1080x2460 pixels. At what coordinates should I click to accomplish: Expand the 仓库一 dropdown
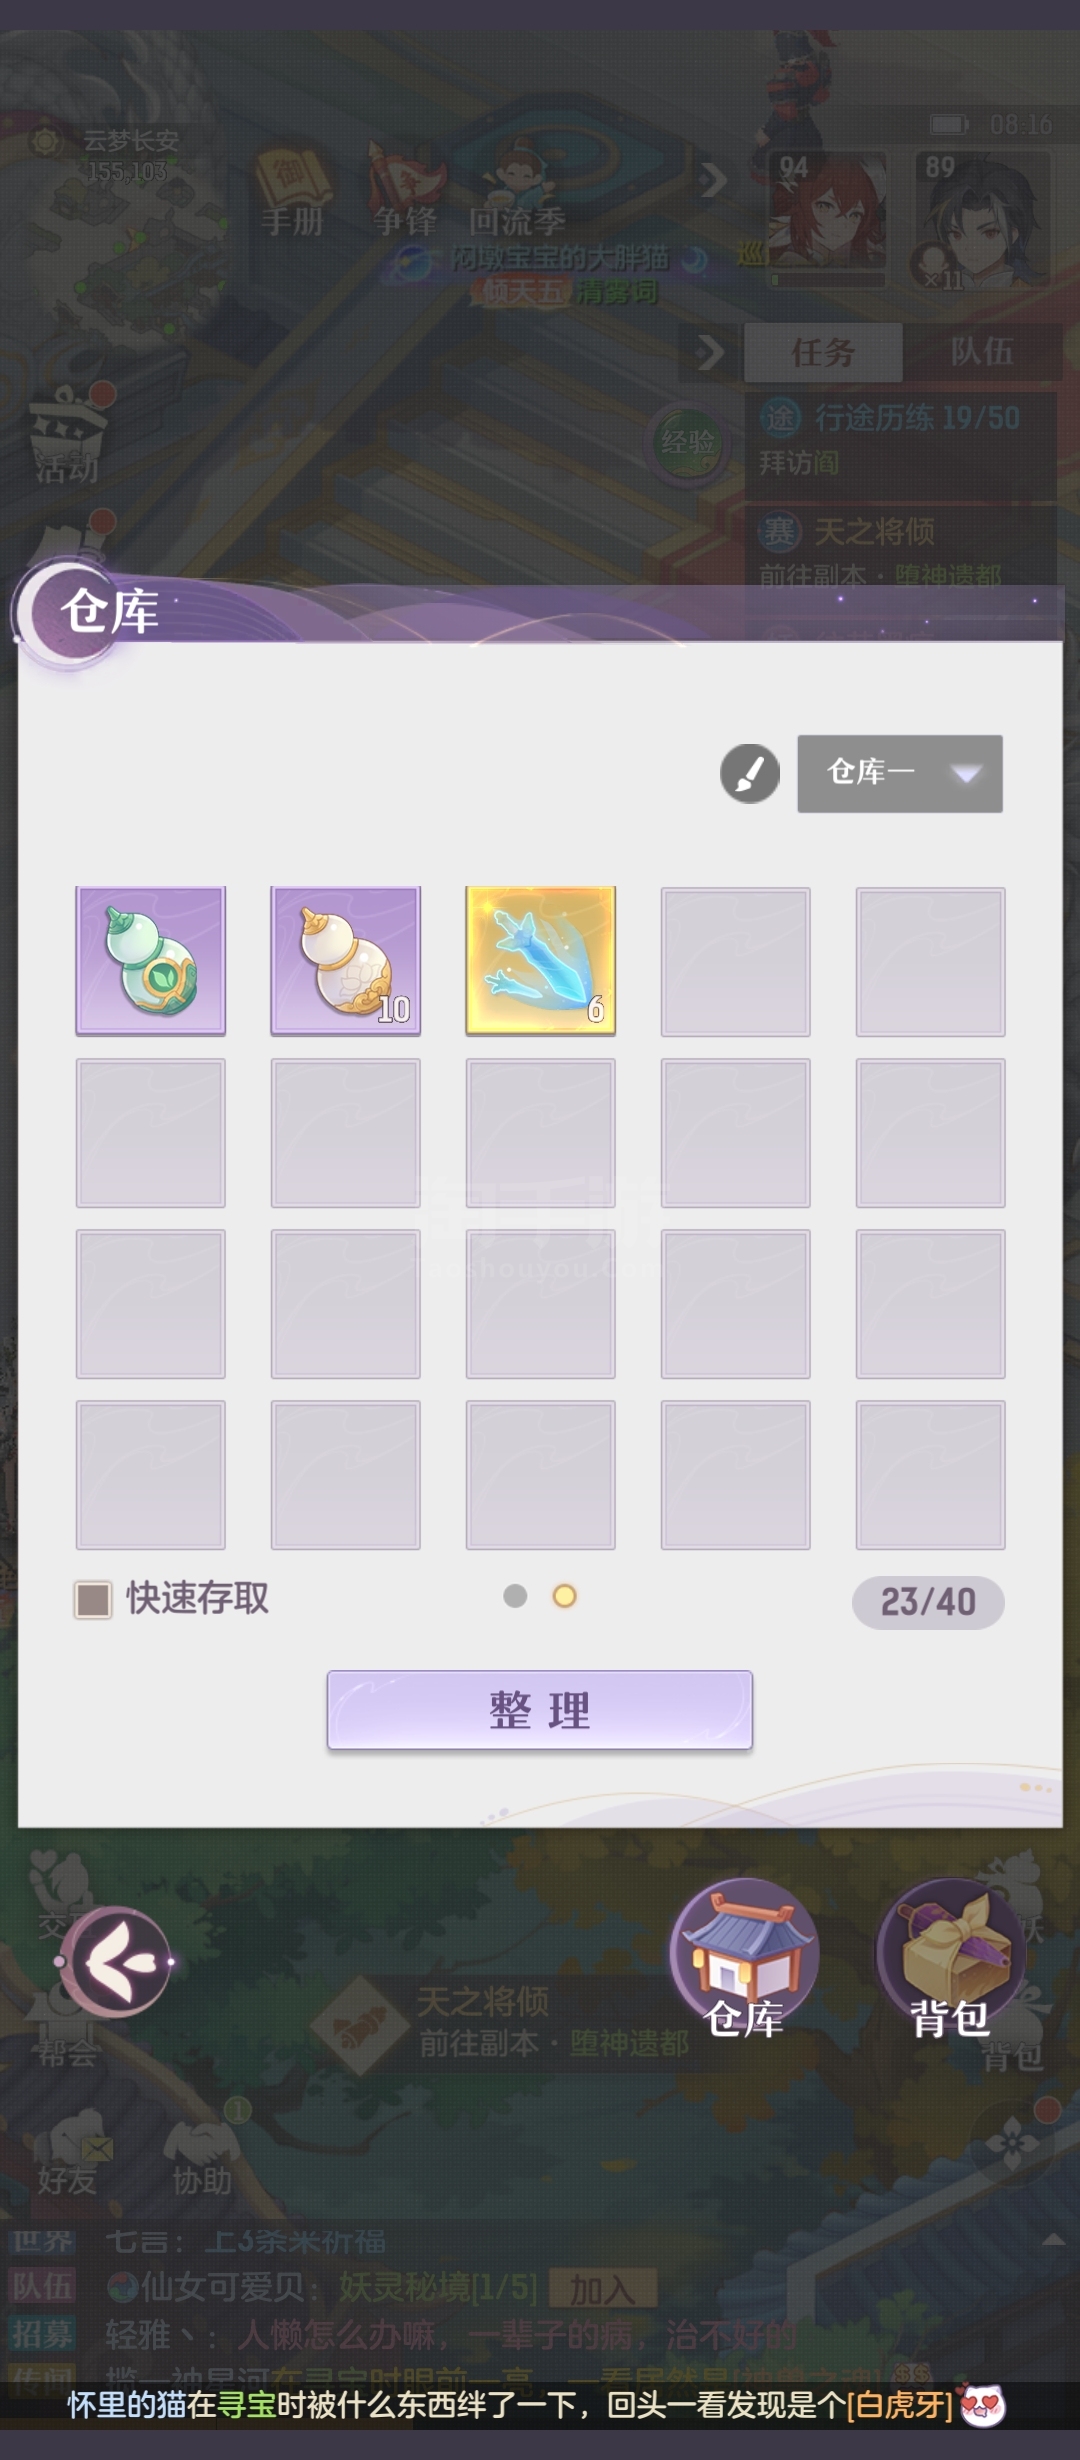click(900, 774)
